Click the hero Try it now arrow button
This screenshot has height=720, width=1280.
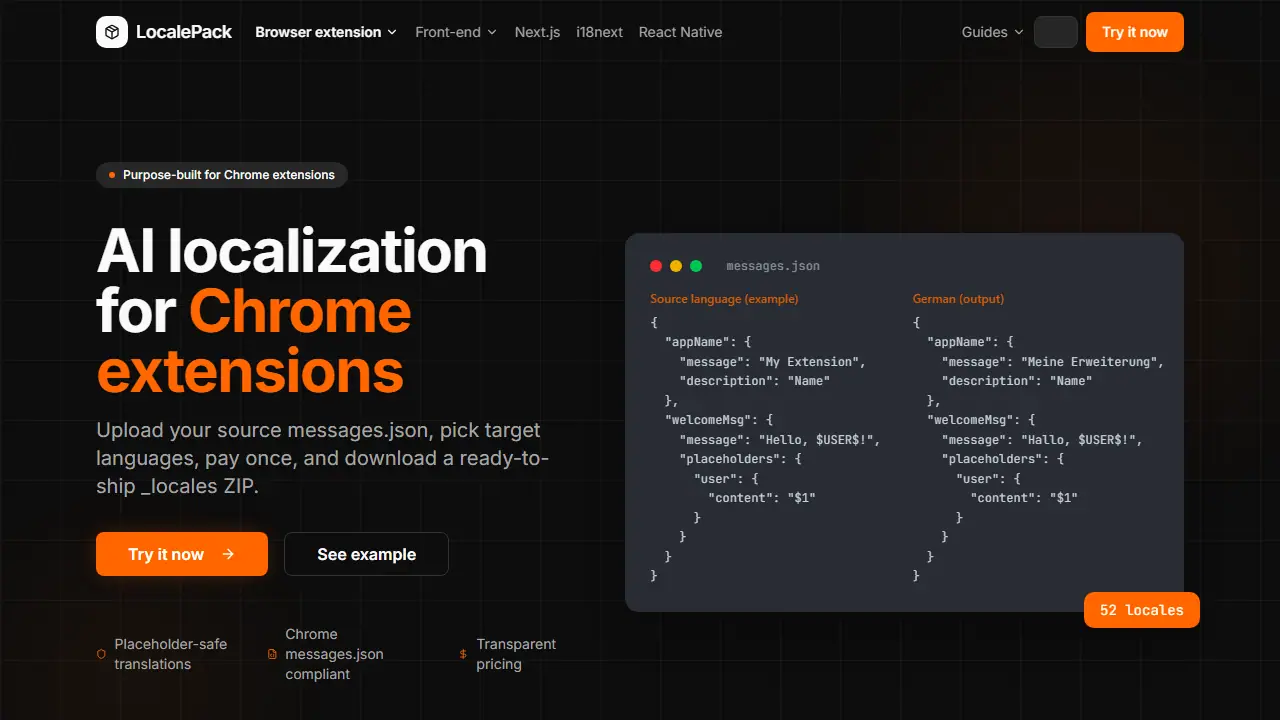coord(182,554)
